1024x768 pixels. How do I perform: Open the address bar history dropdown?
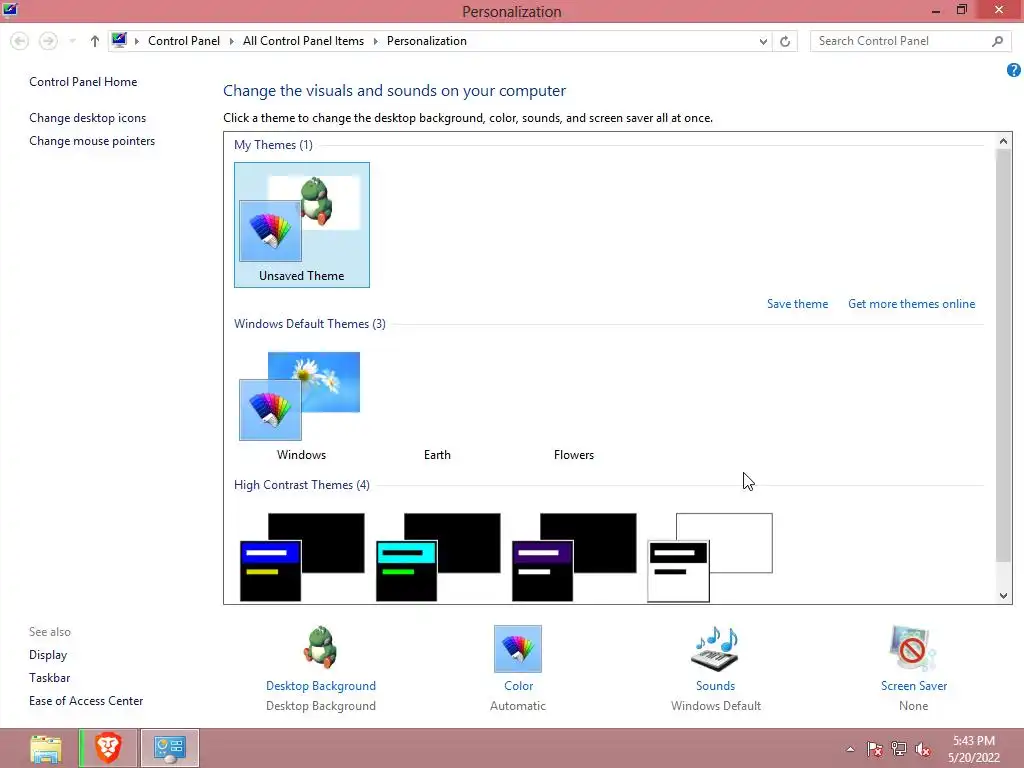[763, 41]
